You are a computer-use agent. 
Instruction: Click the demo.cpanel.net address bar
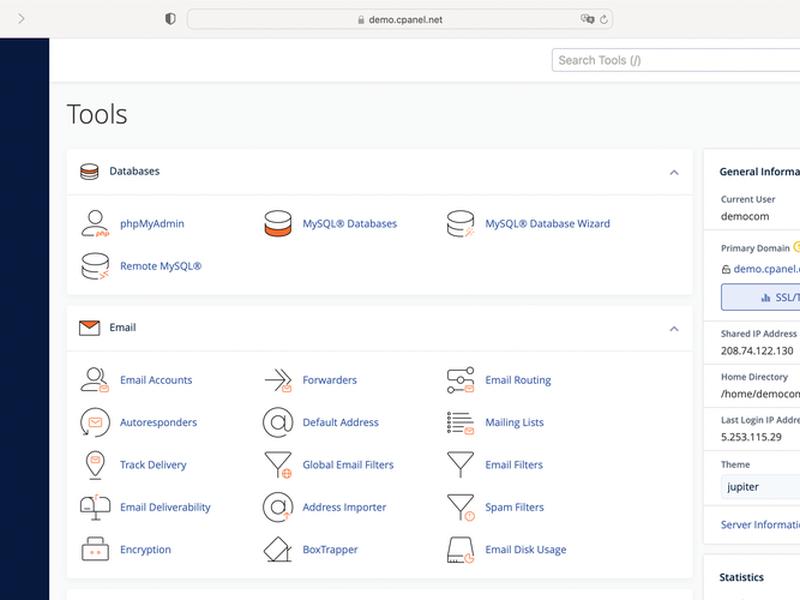coord(400,19)
